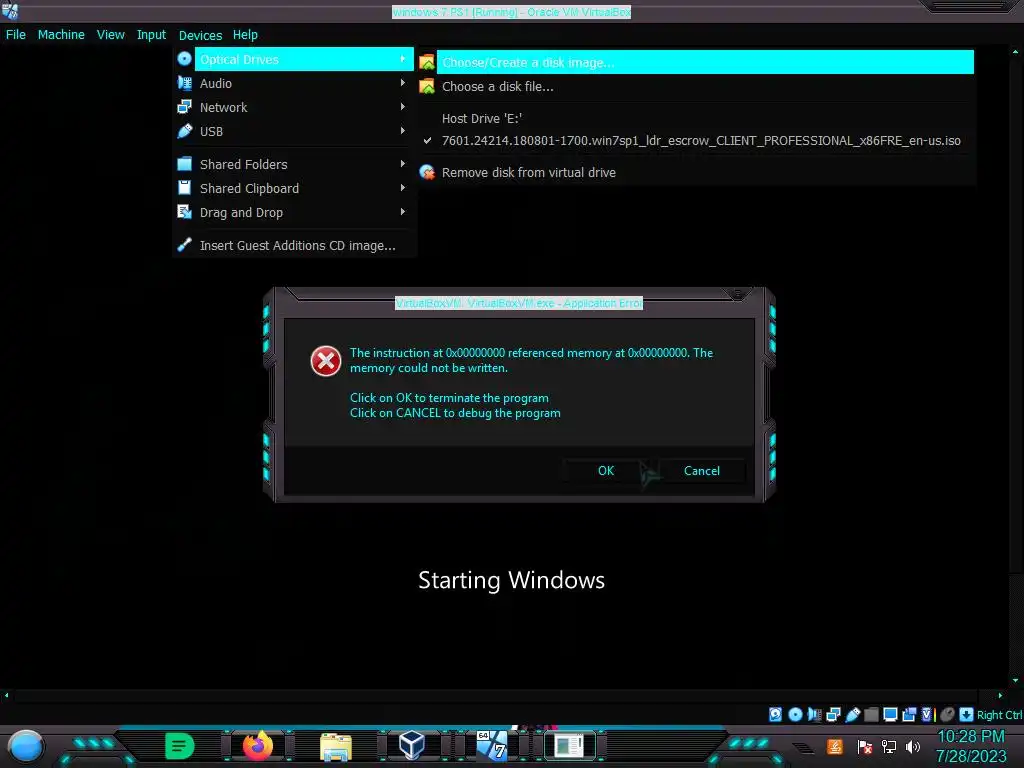1024x768 pixels.
Task: Click the mouse integration status bar indicator
Action: [x=948, y=714]
